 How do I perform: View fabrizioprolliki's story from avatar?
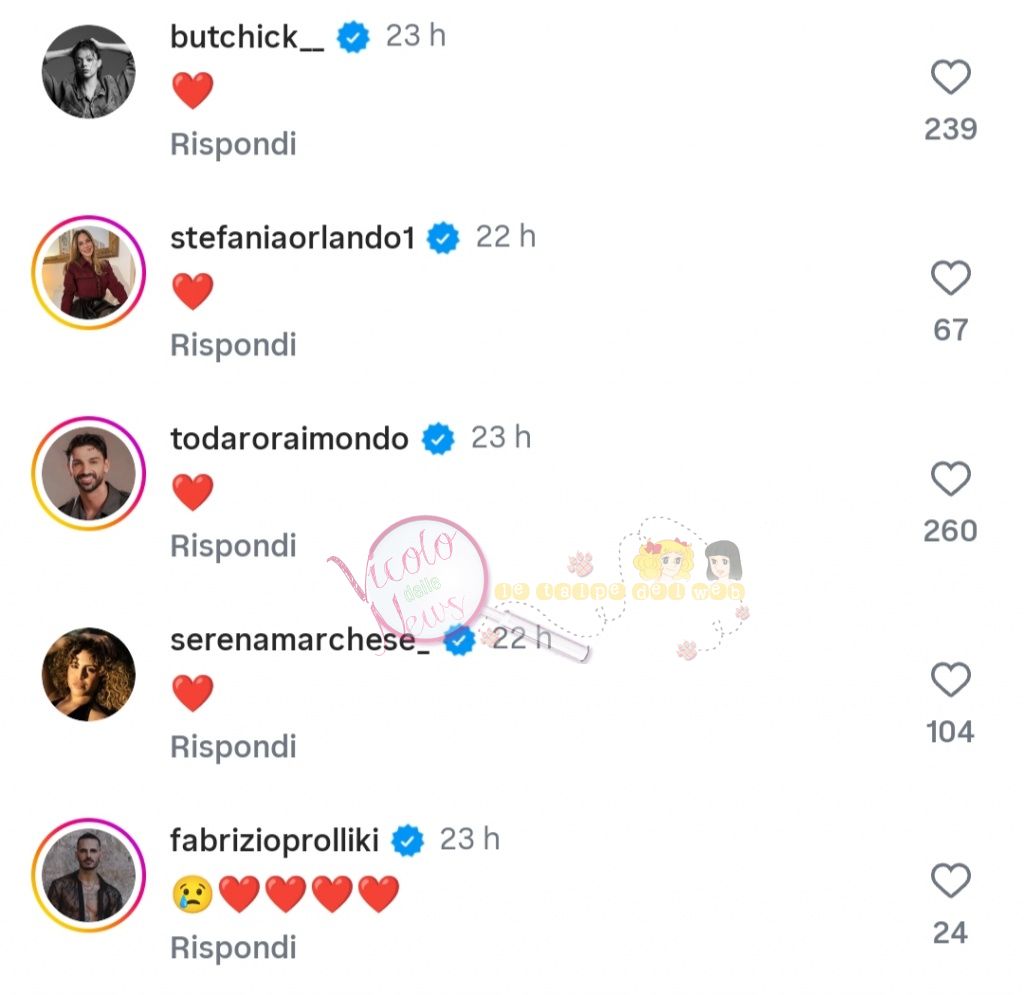pos(88,876)
